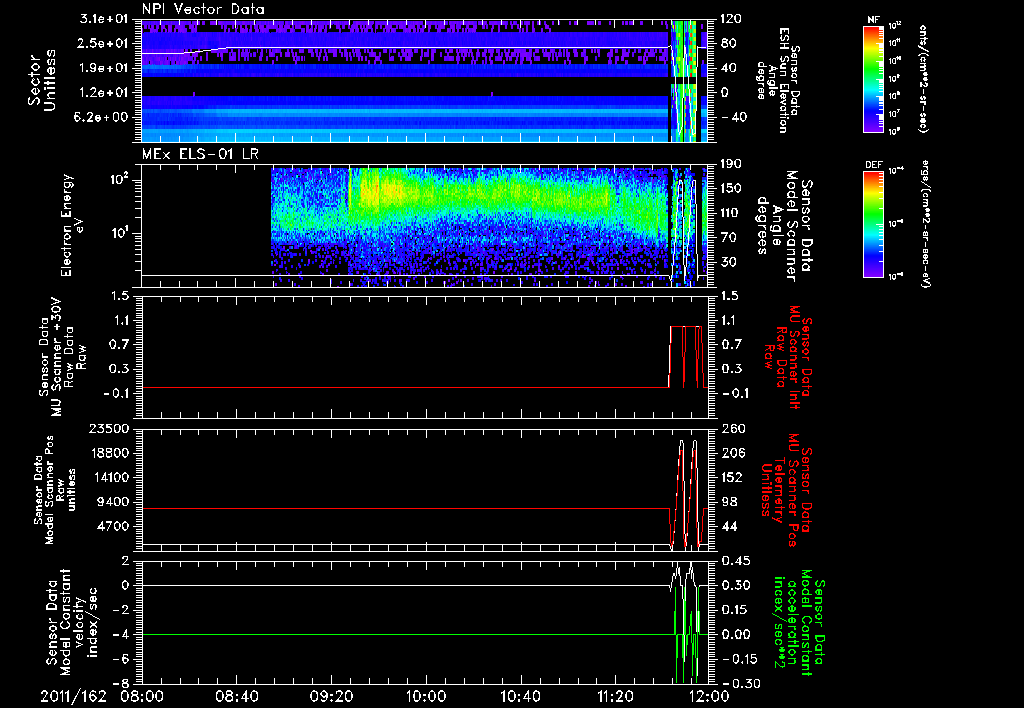
Task: Click the electron energy spectrogram plot
Action: [x=426, y=225]
